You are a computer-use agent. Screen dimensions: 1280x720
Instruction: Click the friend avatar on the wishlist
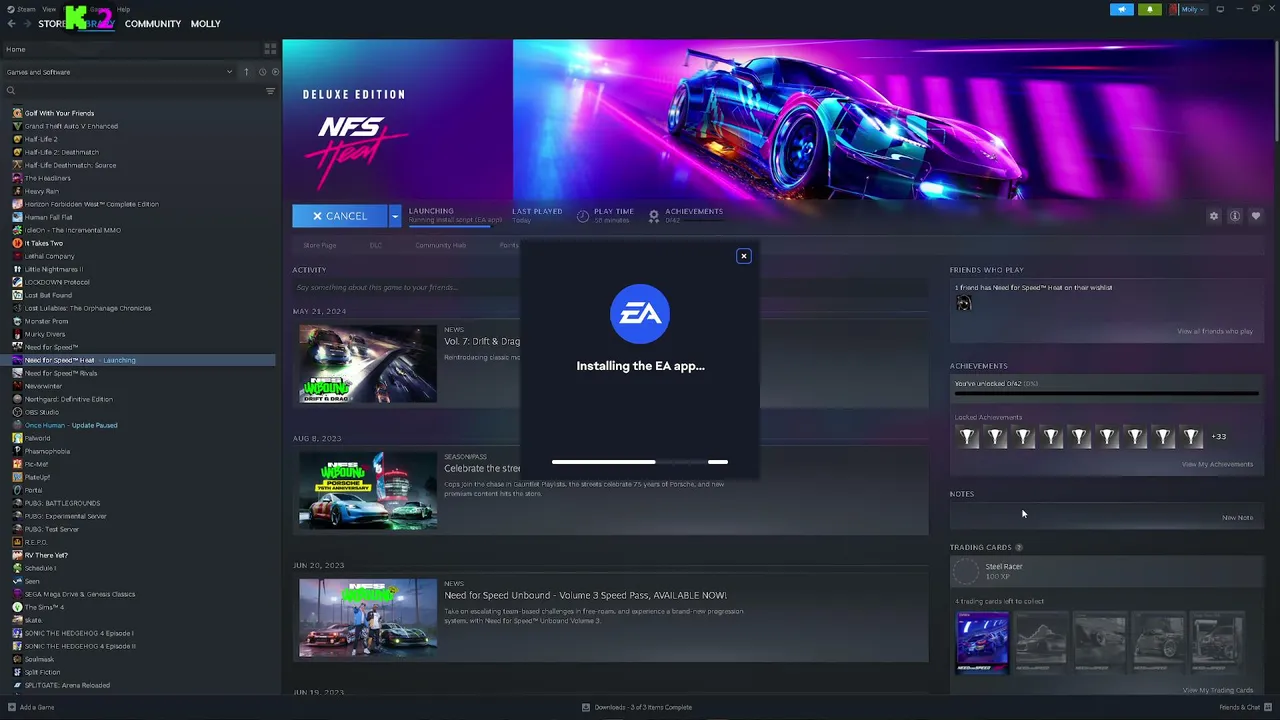(x=964, y=303)
